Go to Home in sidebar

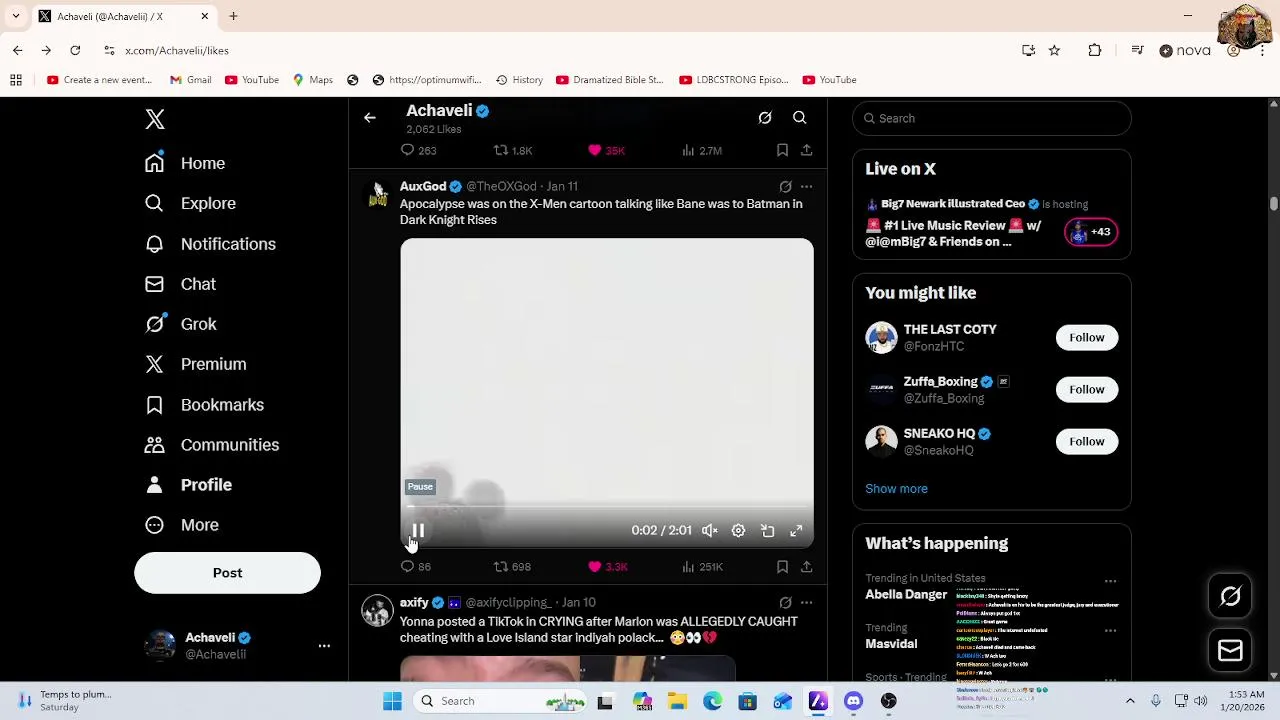click(x=185, y=163)
